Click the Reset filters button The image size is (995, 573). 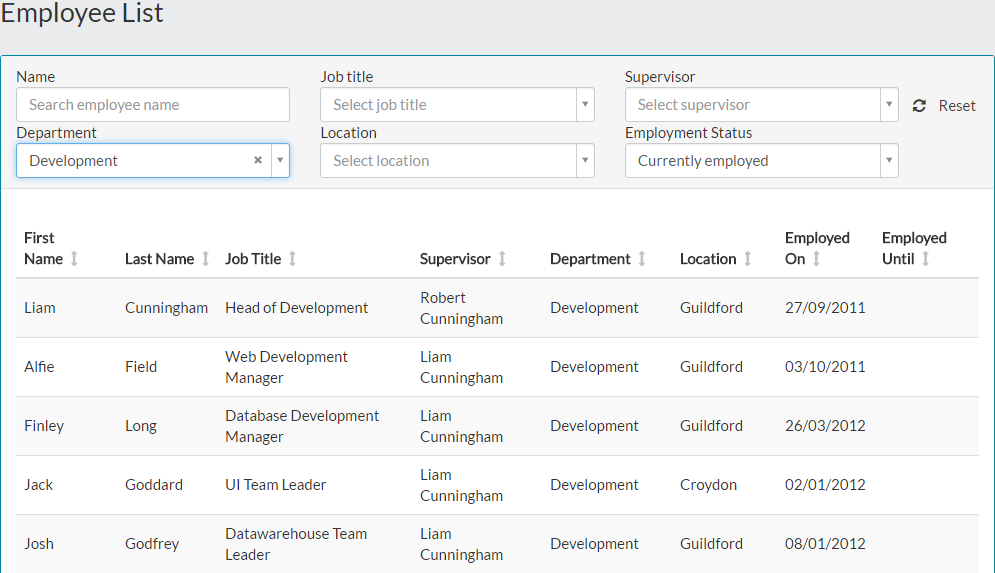pos(956,106)
